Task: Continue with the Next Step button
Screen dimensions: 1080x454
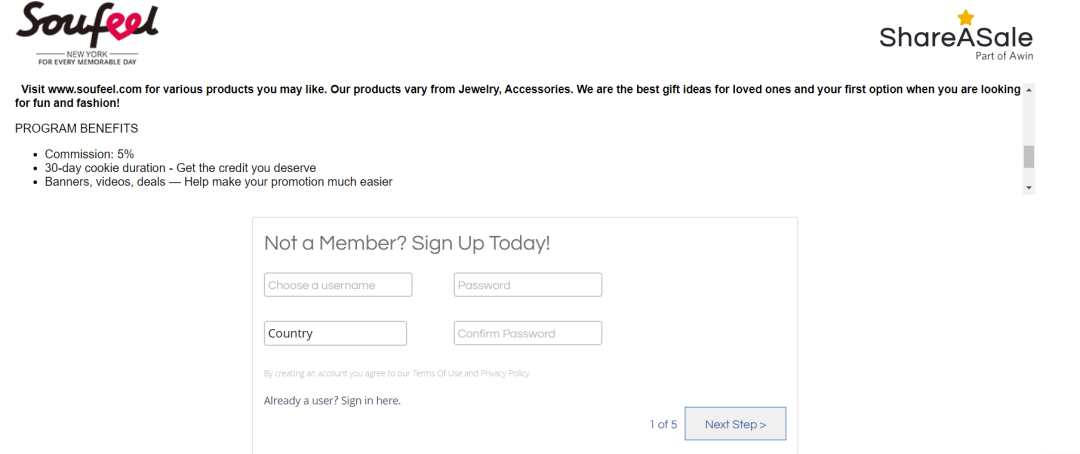Action: click(x=735, y=424)
